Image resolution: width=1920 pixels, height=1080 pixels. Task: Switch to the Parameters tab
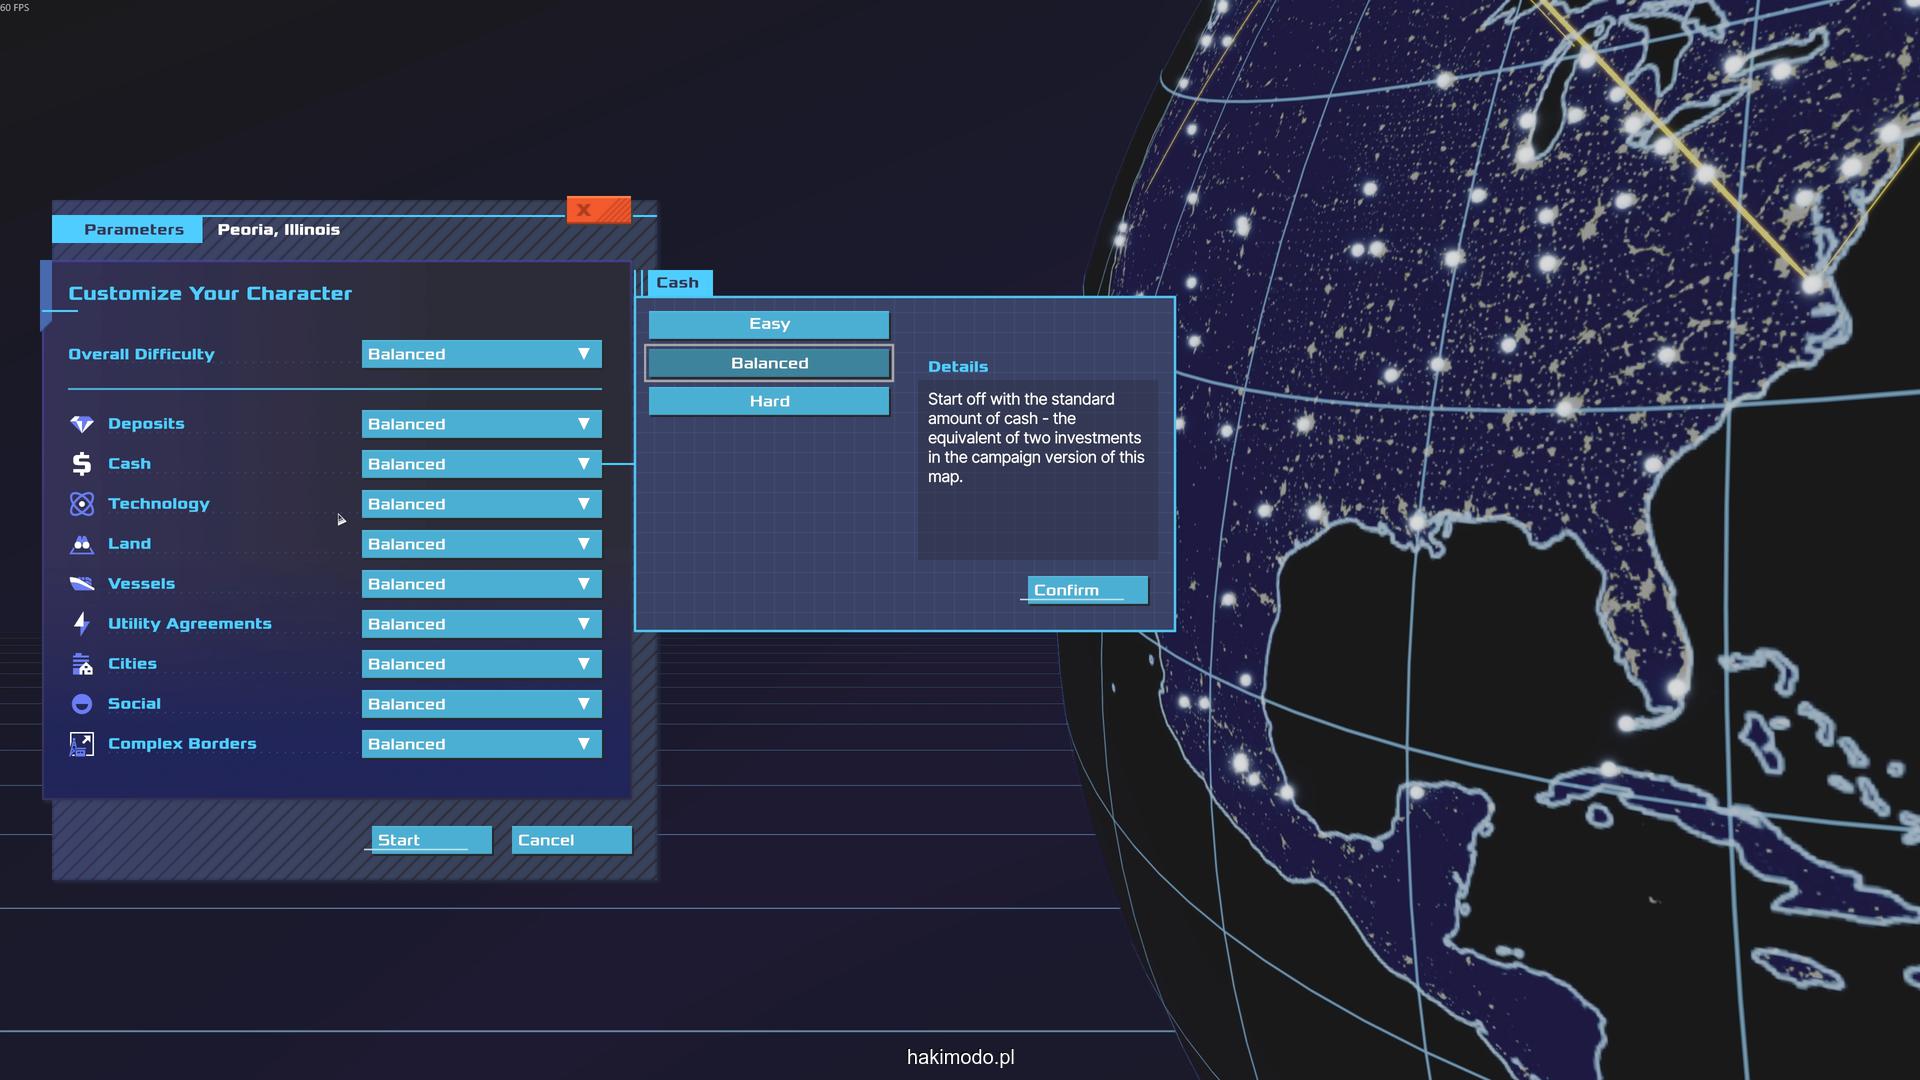133,229
